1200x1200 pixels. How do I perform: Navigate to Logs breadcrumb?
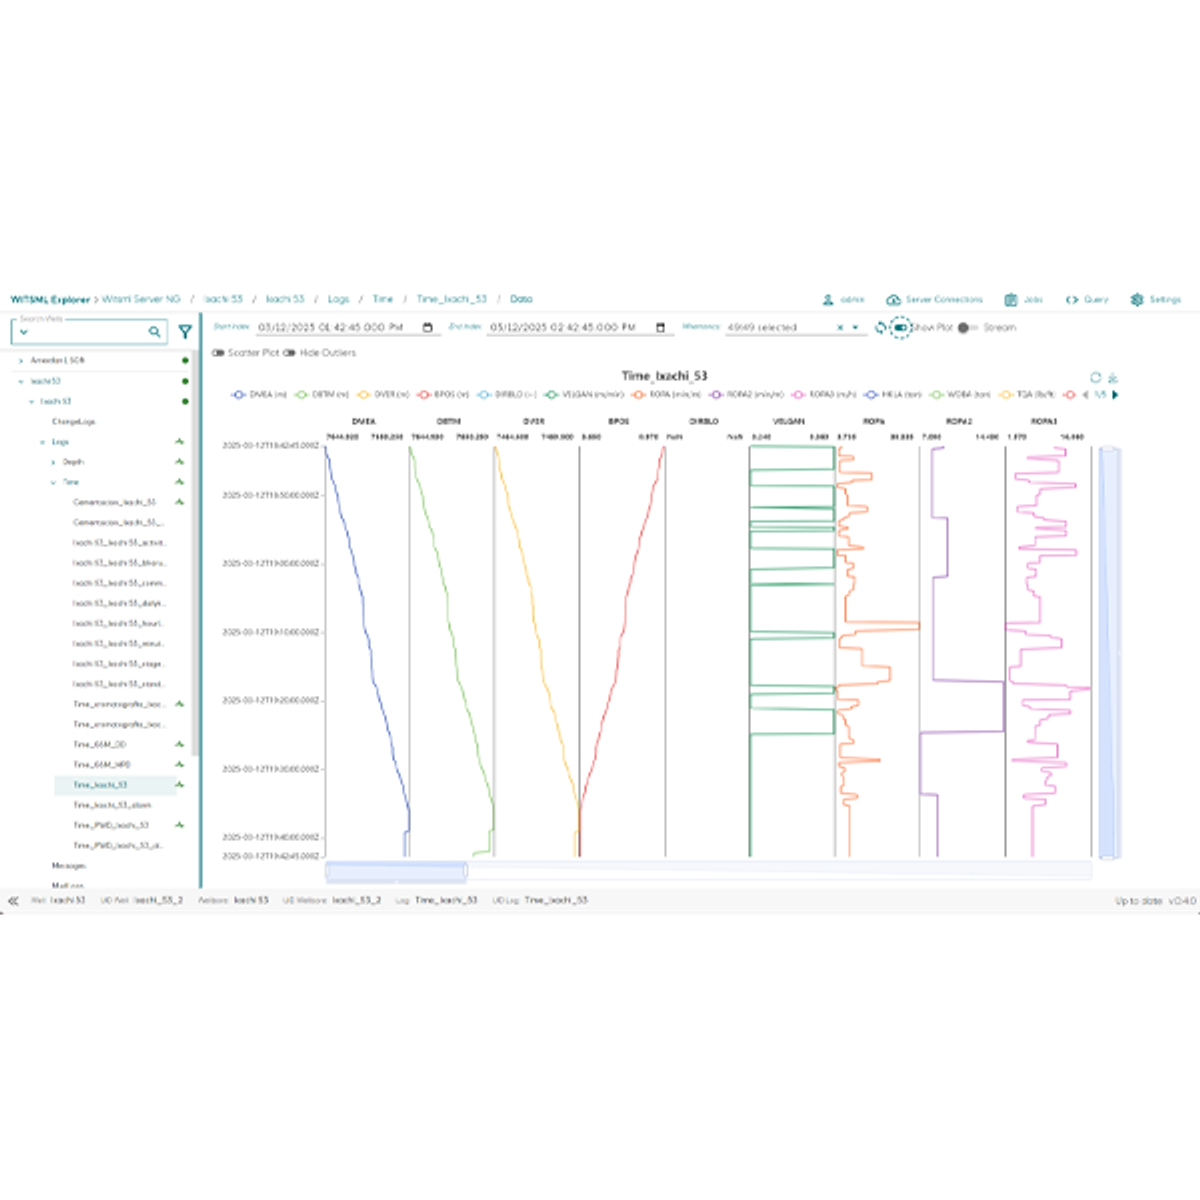(339, 299)
